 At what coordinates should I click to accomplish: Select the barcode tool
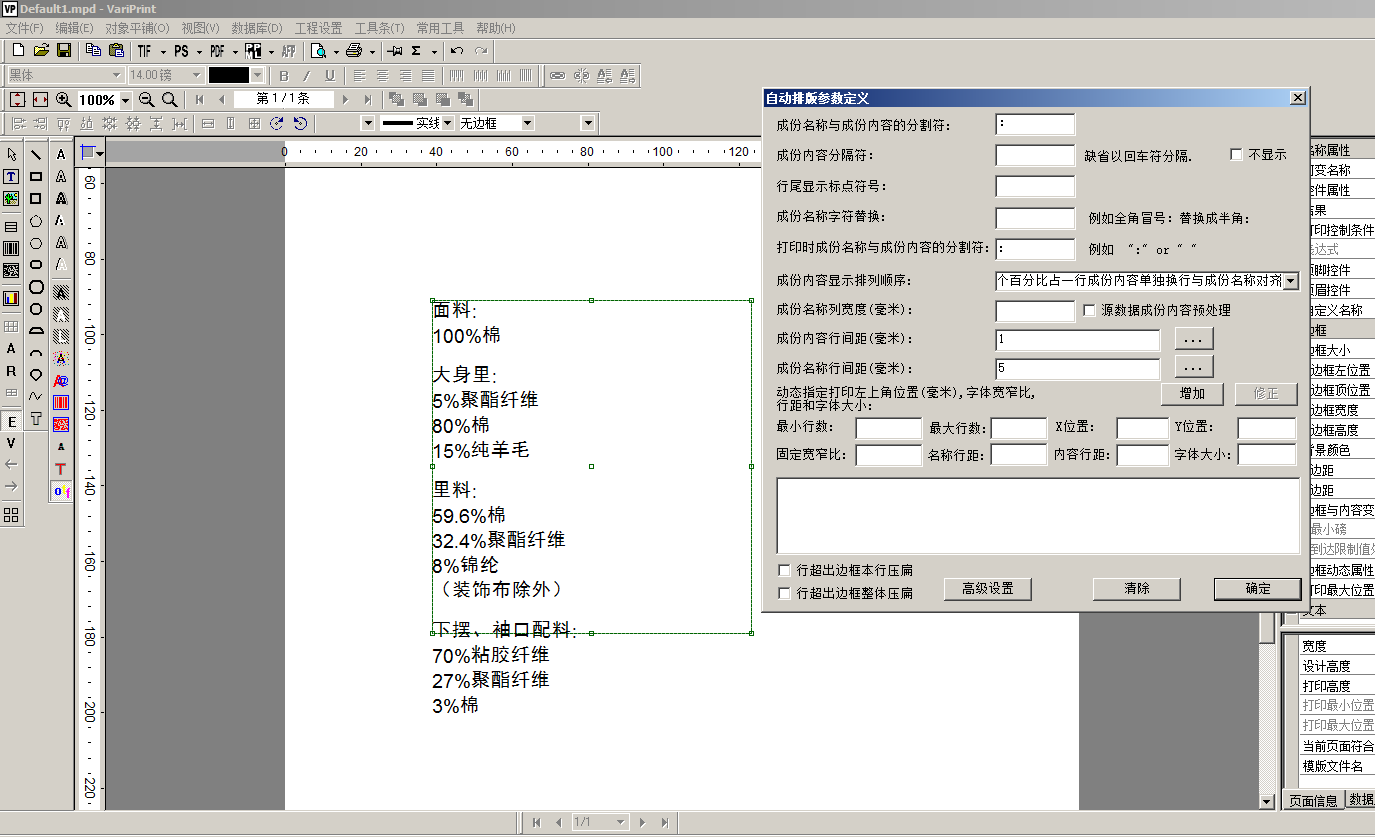pyautogui.click(x=11, y=248)
